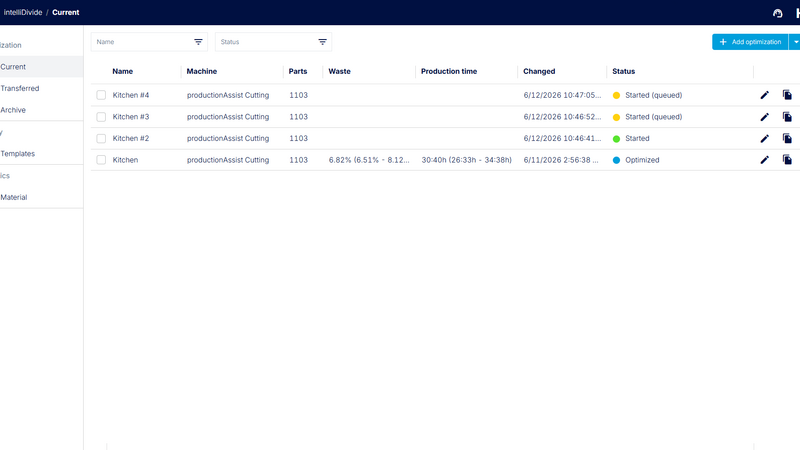Open the filter icon in the Name field

[x=198, y=42]
